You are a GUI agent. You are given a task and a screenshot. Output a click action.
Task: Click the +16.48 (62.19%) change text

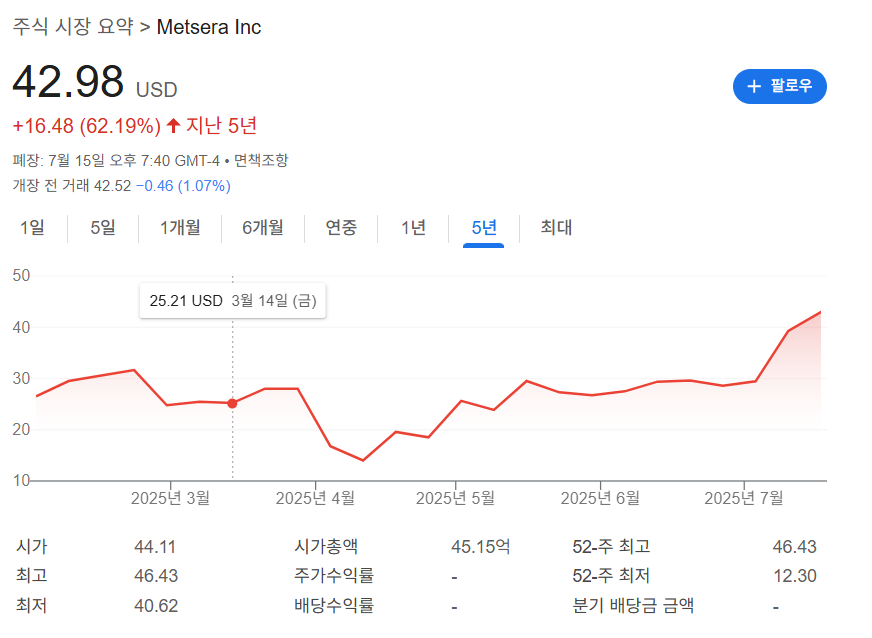pyautogui.click(x=87, y=126)
